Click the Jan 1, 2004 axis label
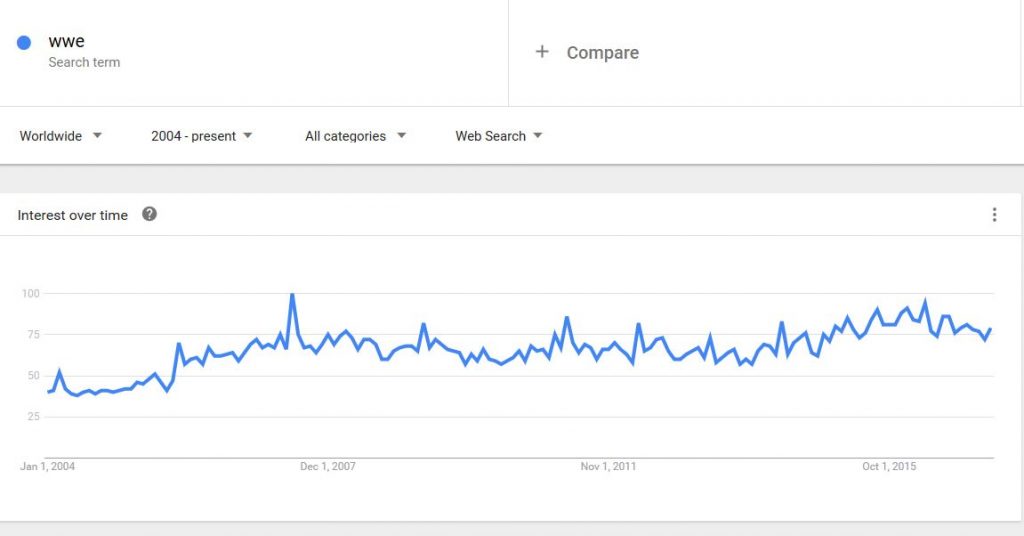The image size is (1024, 536). (x=48, y=467)
